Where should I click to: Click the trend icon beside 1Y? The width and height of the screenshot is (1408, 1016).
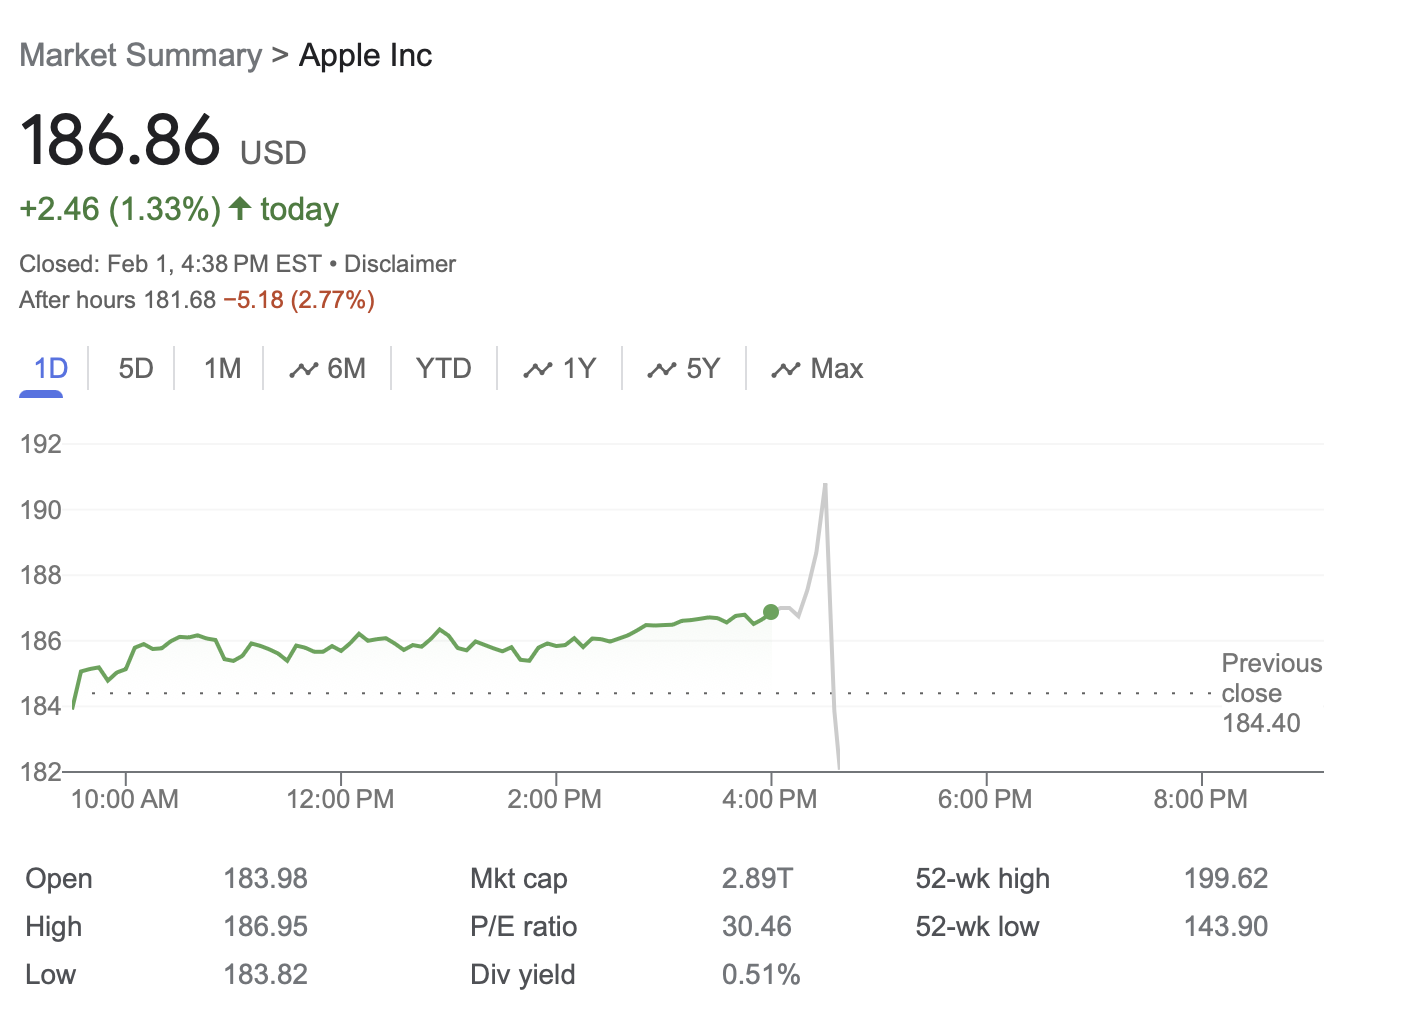pos(537,370)
